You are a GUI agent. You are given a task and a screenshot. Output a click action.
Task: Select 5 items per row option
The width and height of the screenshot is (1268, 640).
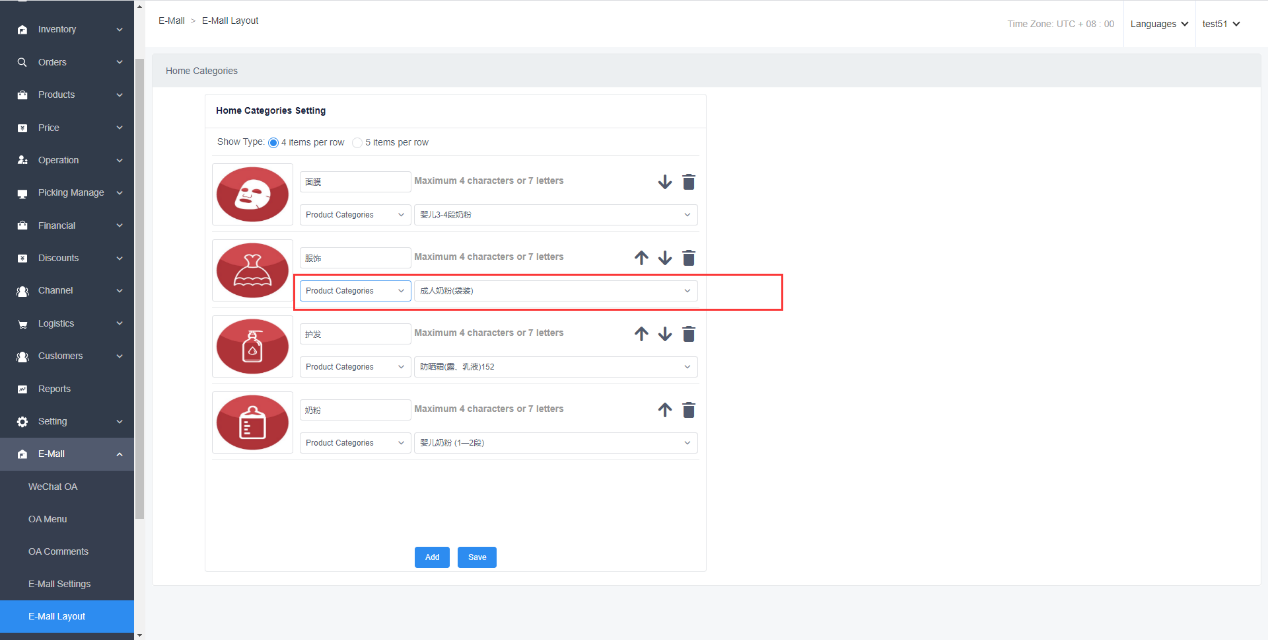click(358, 143)
